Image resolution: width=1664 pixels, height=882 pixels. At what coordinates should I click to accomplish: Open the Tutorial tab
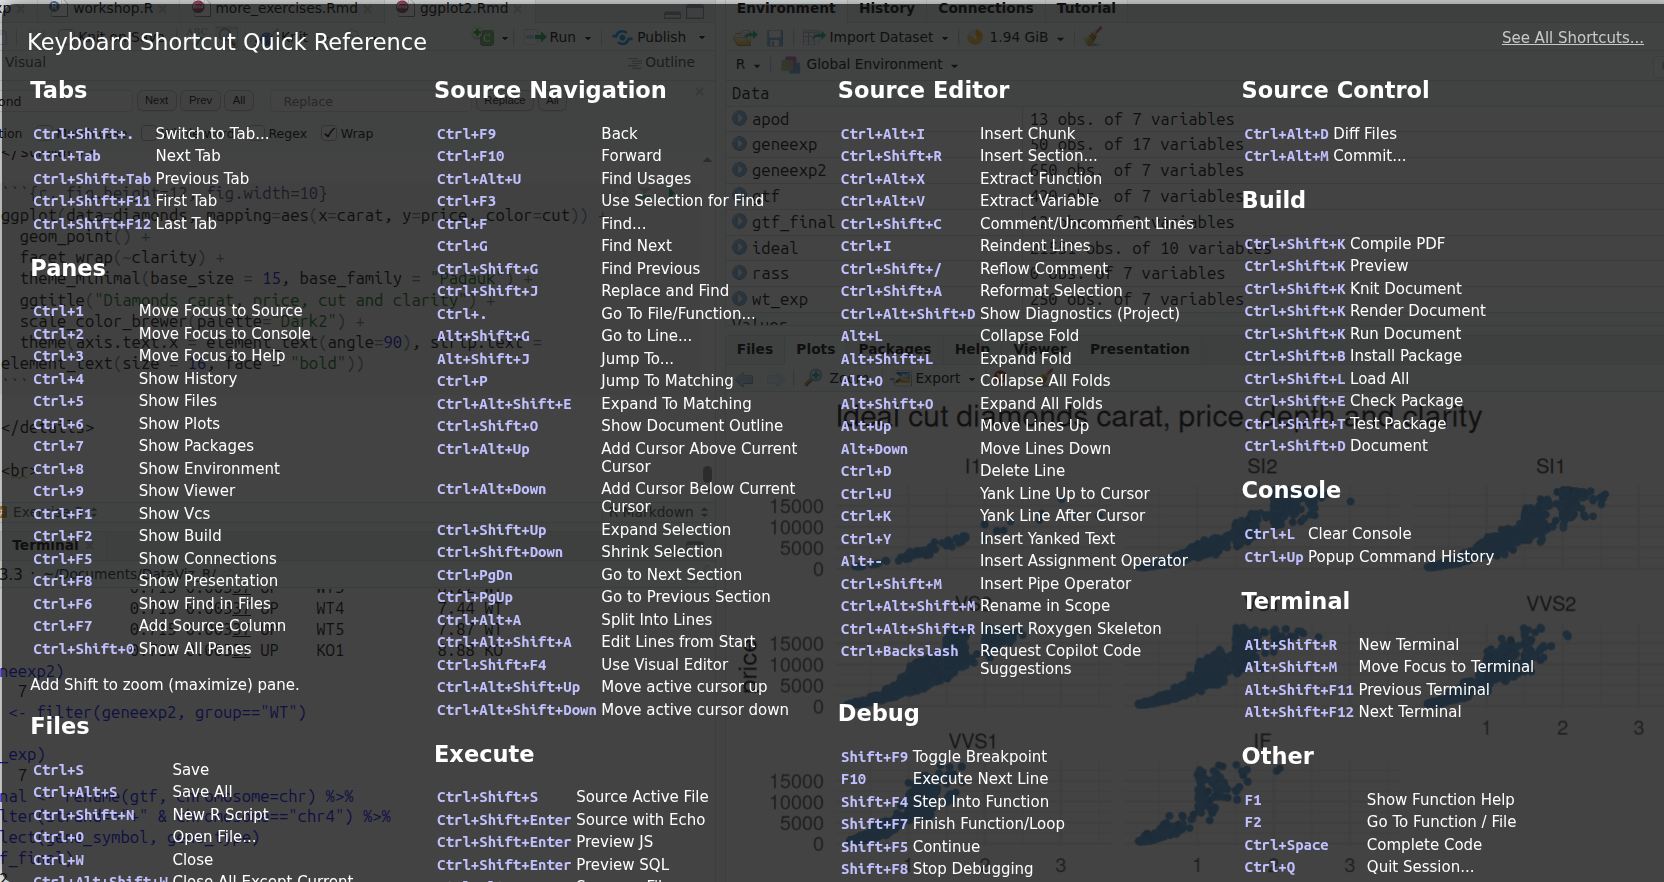pos(1086,8)
